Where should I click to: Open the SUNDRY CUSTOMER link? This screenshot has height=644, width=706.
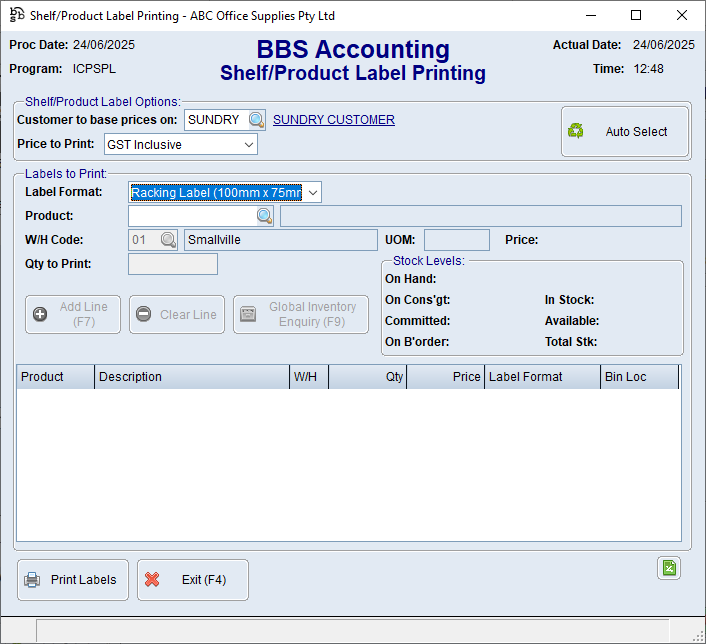[x=334, y=120]
